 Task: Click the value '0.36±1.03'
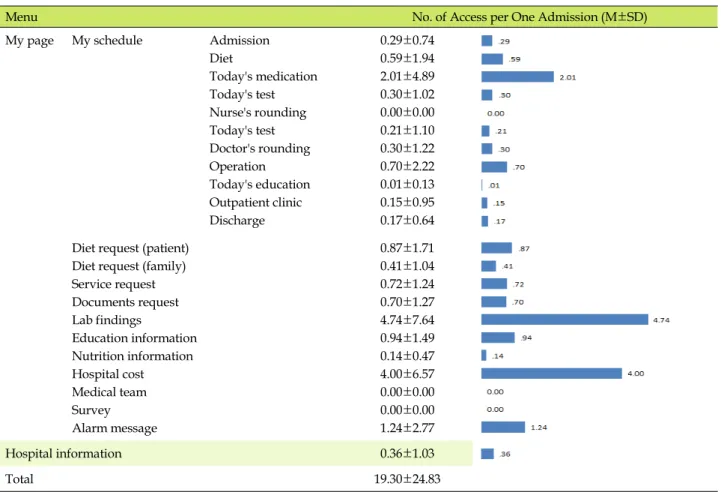coord(407,453)
